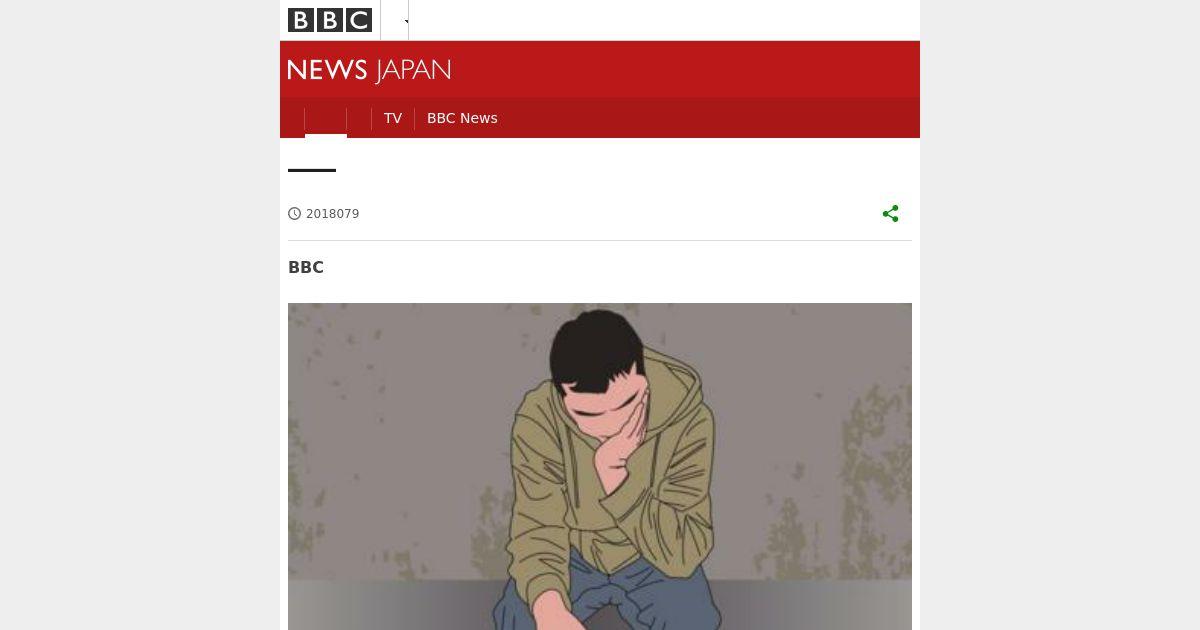Click the 2018079 date text

pyautogui.click(x=332, y=214)
